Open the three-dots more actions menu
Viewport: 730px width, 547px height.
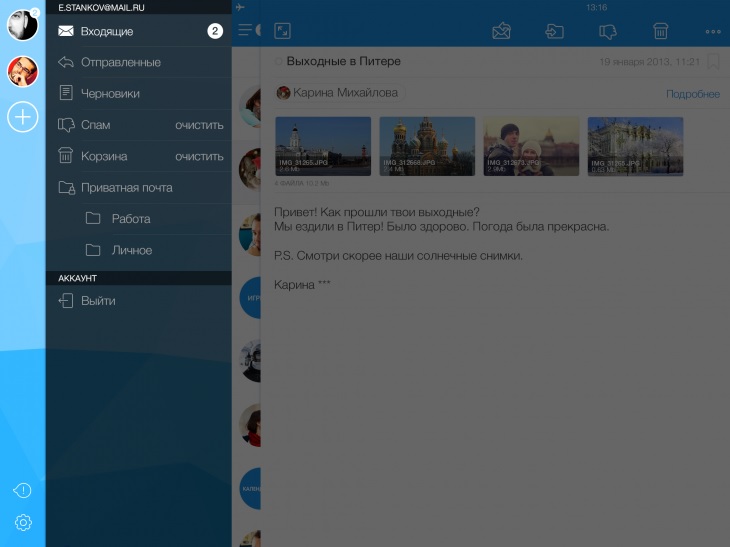(713, 31)
